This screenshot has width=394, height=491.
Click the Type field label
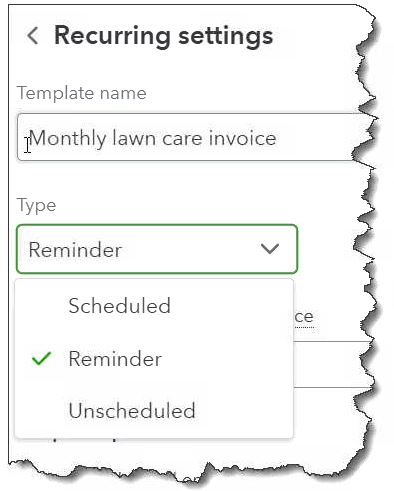(36, 205)
